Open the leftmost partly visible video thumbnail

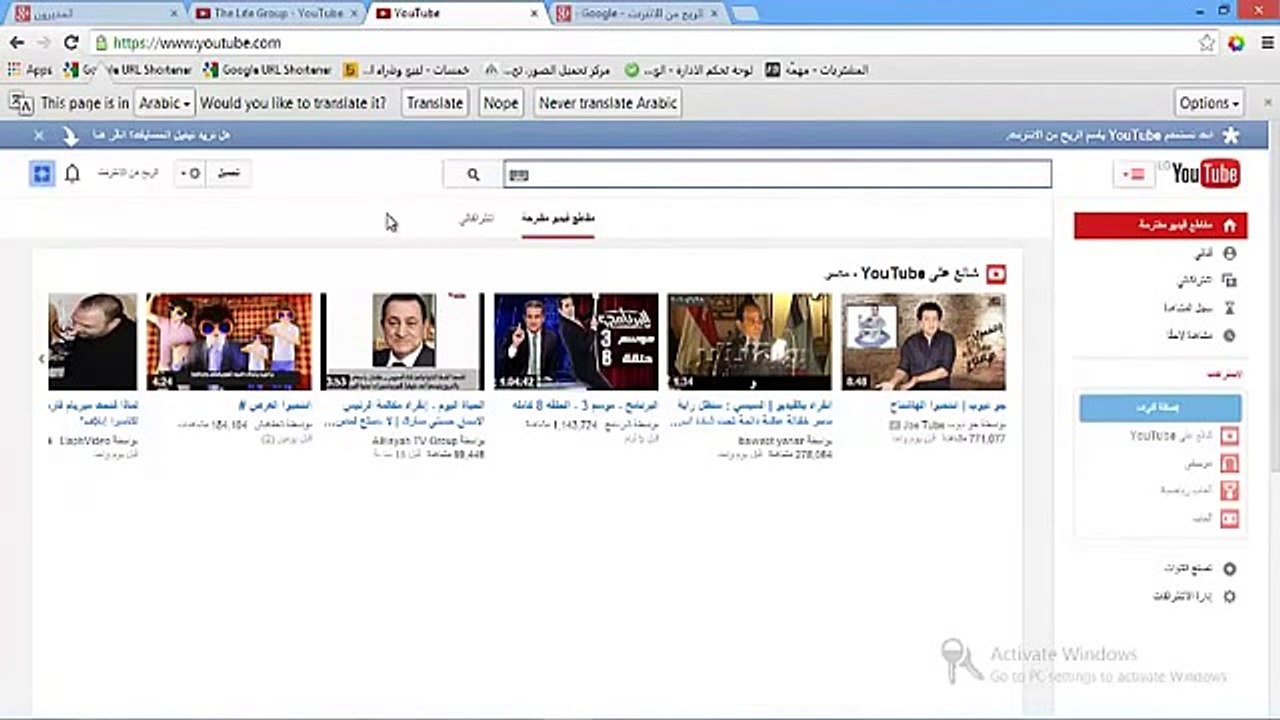(92, 341)
